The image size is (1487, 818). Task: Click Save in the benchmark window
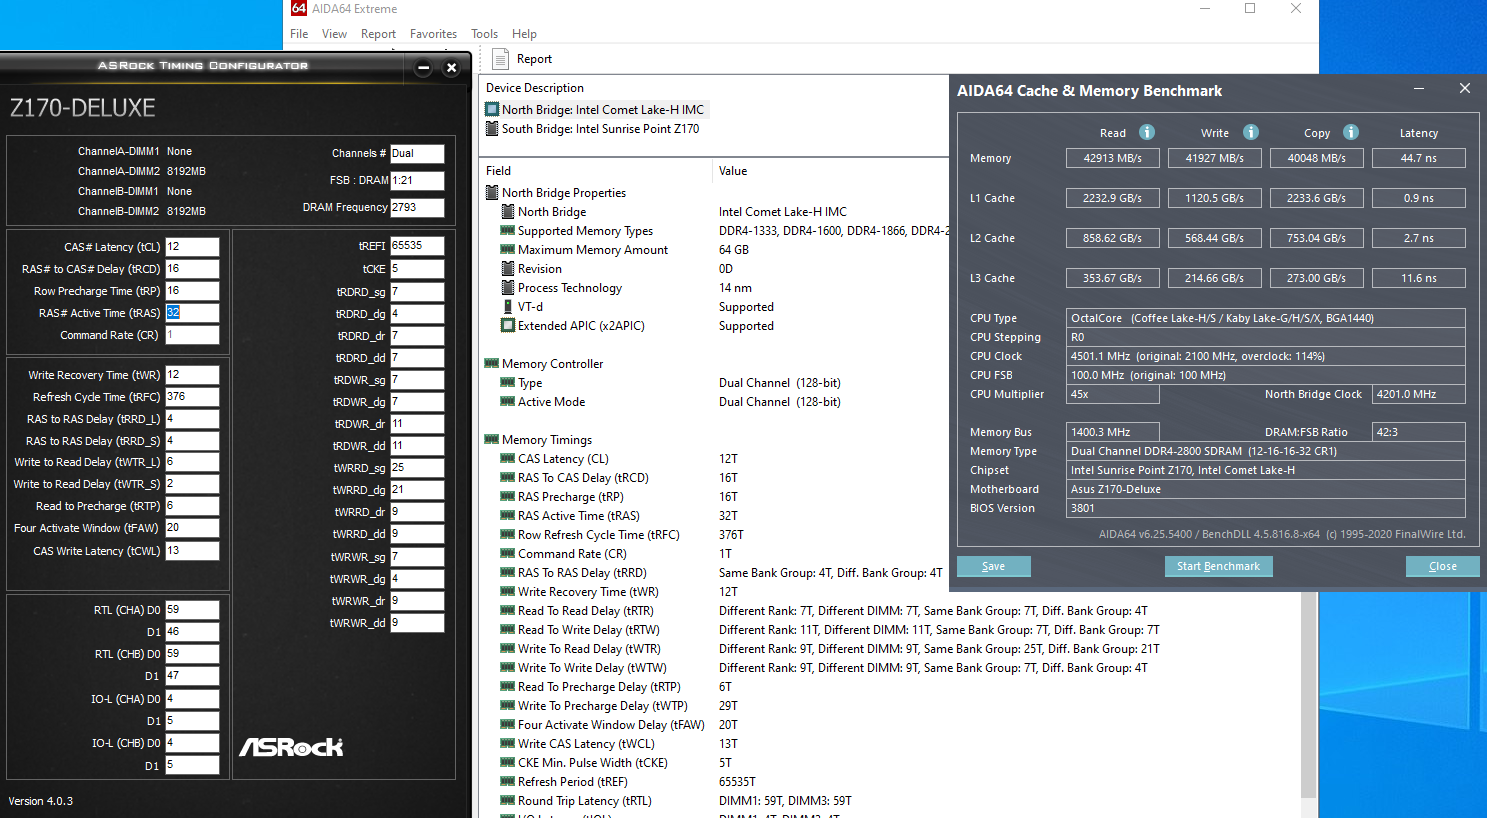pos(993,566)
